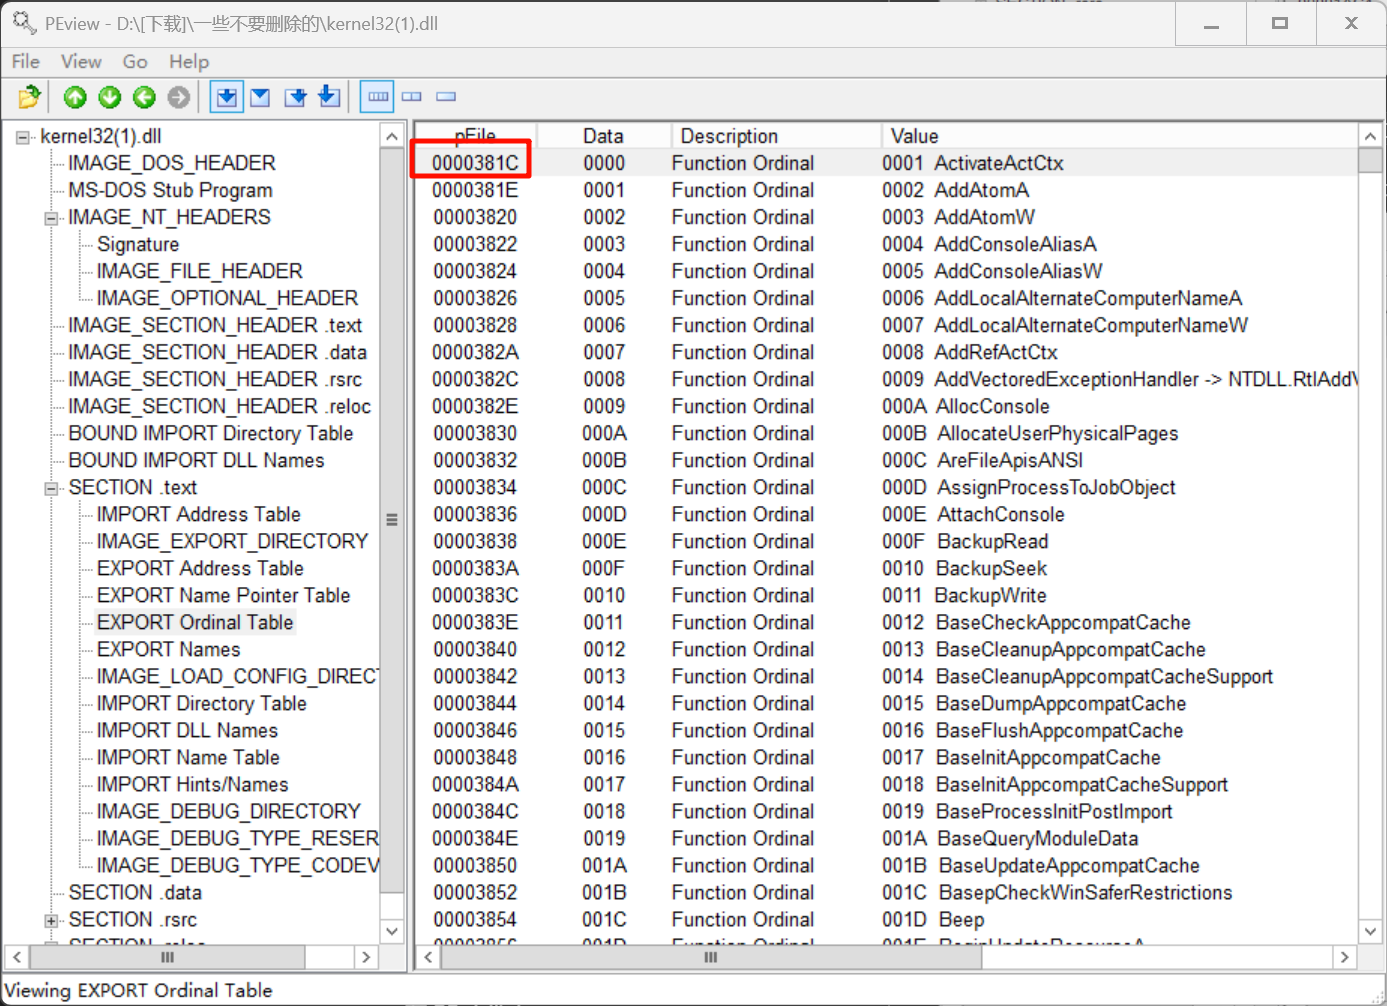Toggle the single-segment column width button
Screen dimensions: 1387x1006
[x=446, y=97]
